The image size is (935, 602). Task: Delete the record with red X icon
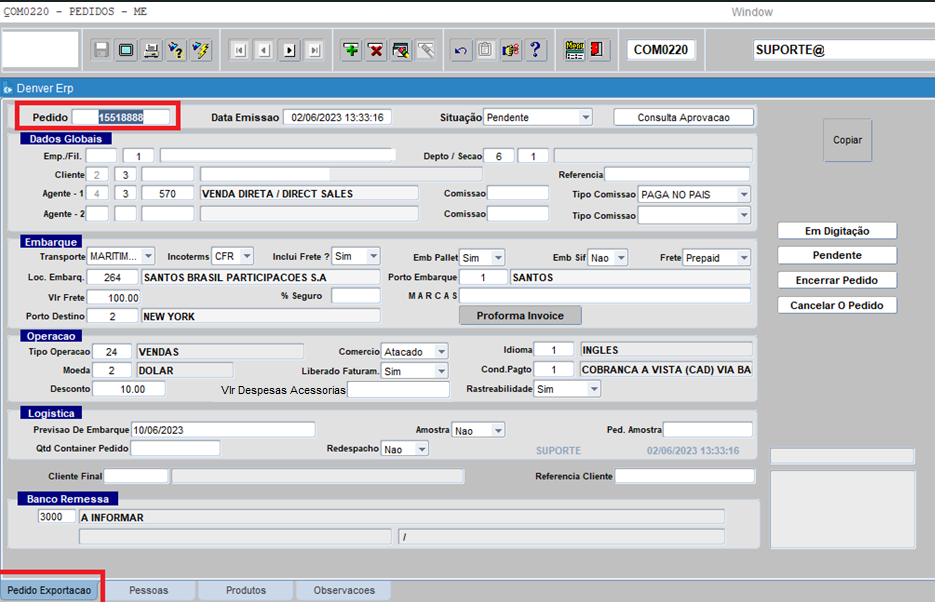(376, 50)
